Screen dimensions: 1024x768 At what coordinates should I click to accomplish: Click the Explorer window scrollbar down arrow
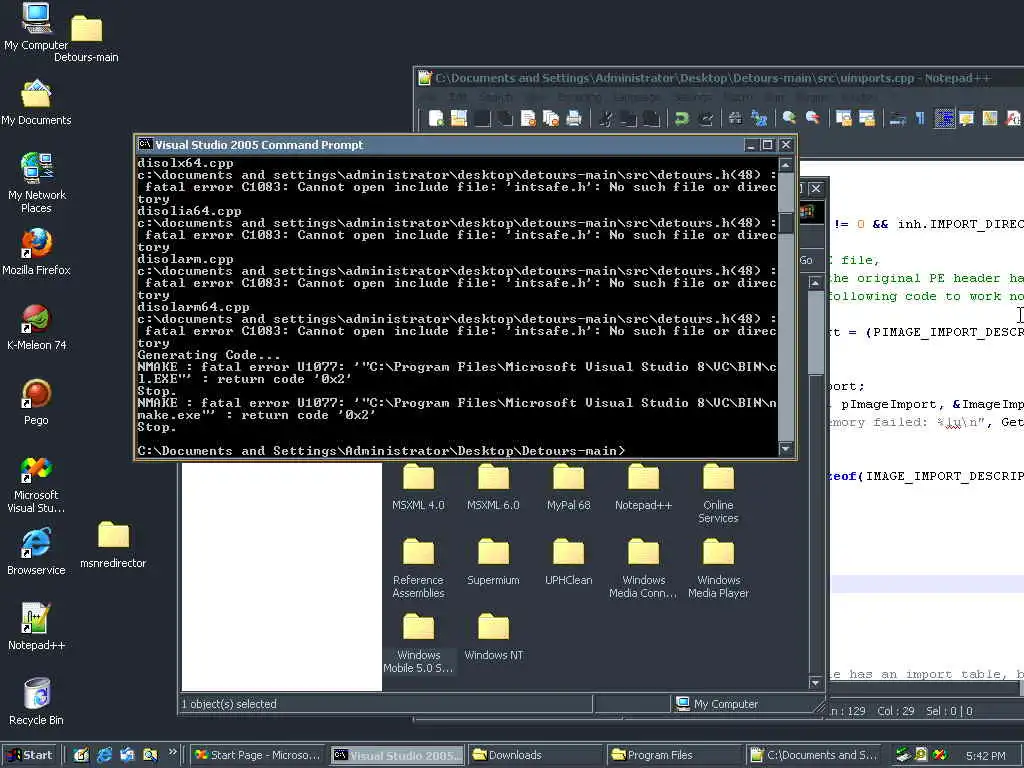click(815, 682)
